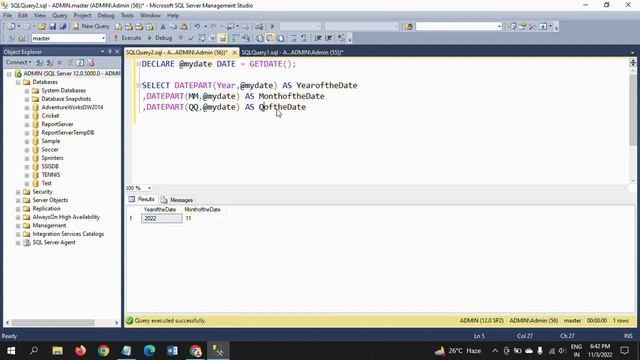Click the Undo arrow icon

click(x=197, y=26)
